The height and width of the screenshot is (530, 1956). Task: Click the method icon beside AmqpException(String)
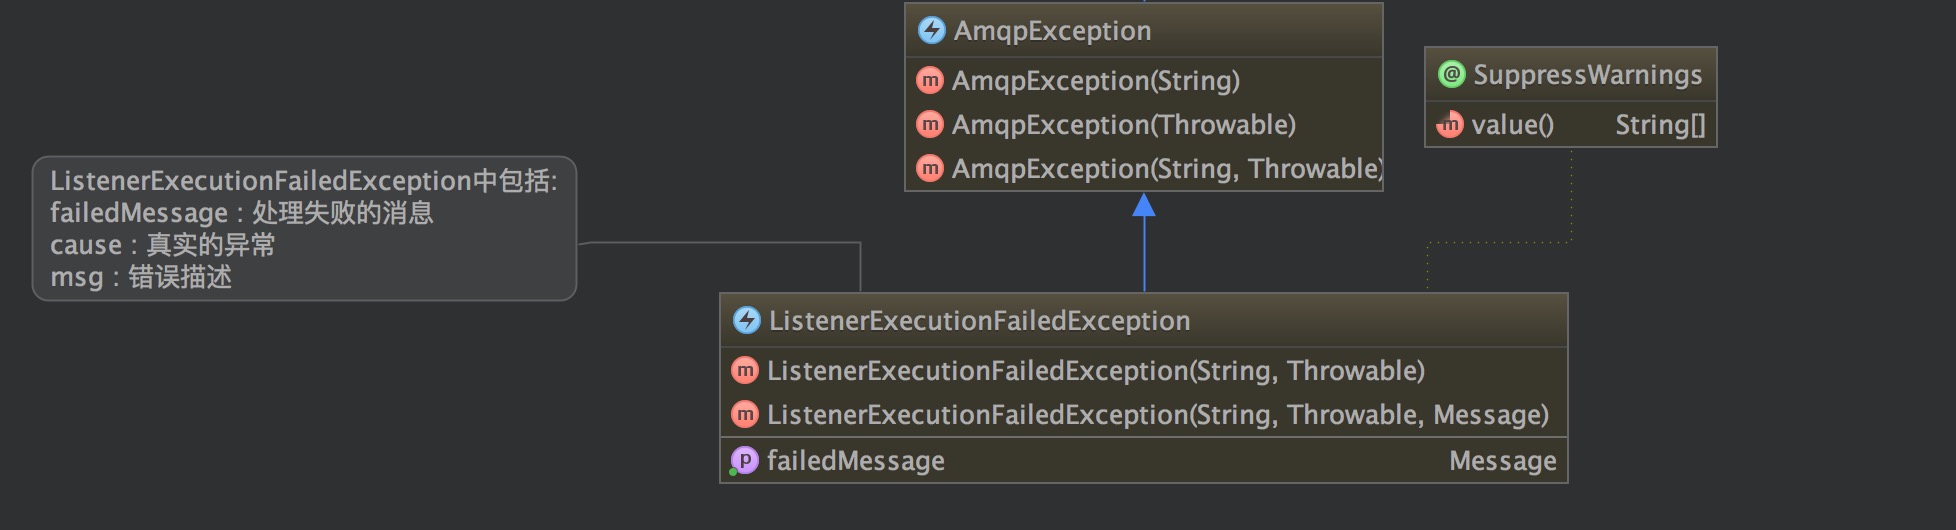[930, 80]
